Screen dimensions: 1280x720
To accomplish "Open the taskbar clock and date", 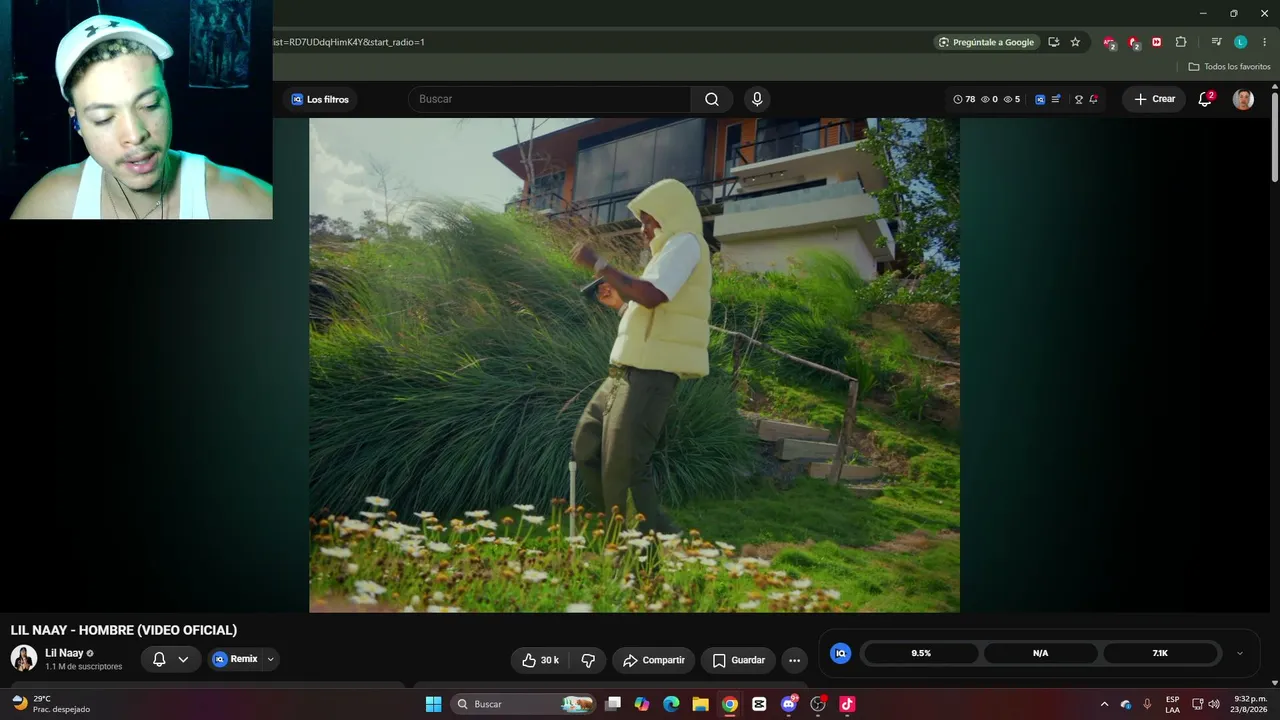I will (1250, 704).
